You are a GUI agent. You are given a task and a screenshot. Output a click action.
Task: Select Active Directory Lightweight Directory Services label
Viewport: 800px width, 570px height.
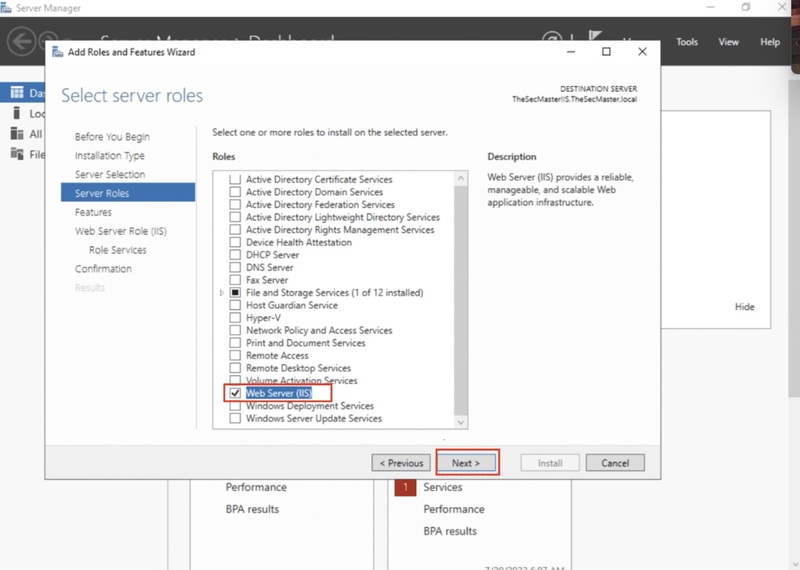(342, 217)
